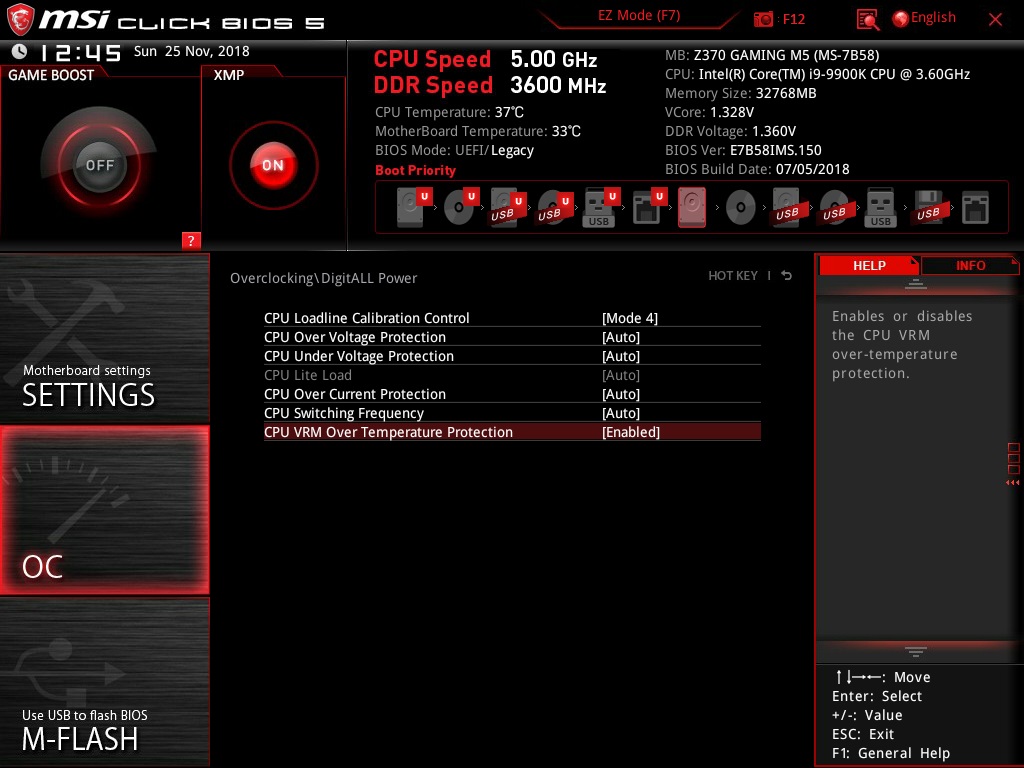
Task: Open CPU VRM Over Temperature Protection [Enabled] value
Action: click(x=631, y=432)
